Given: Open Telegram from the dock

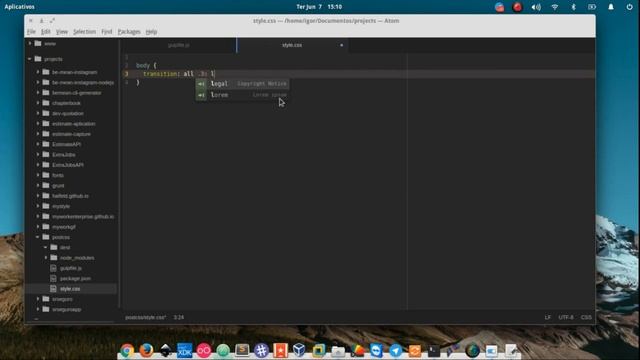Looking at the screenshot, I should 395,350.
